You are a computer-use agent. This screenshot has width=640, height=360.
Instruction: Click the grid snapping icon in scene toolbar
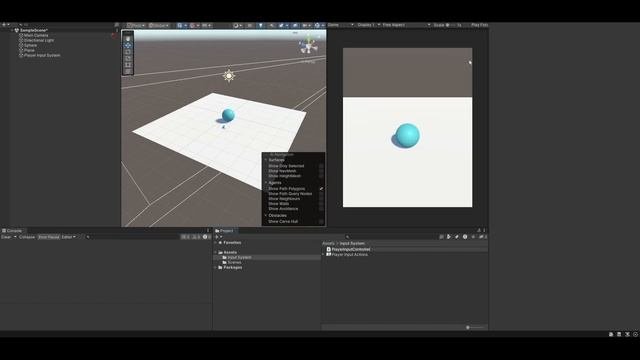193,25
